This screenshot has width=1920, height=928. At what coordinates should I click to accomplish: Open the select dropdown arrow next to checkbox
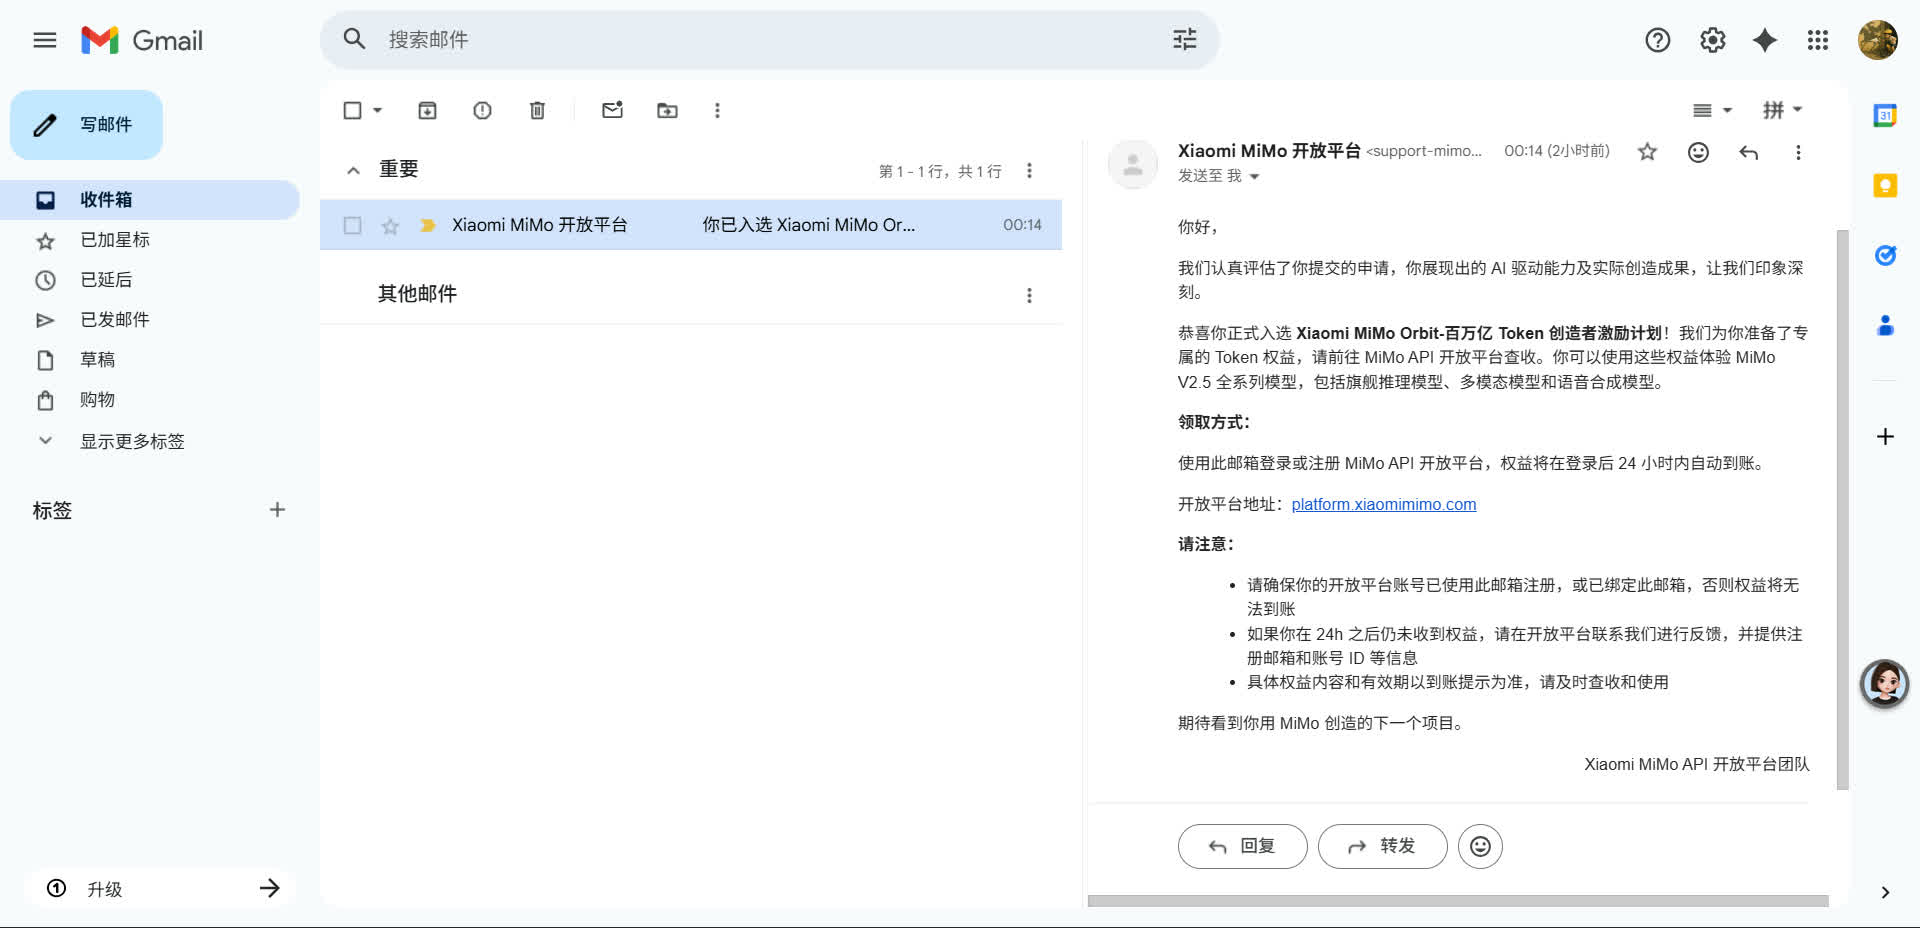378,110
